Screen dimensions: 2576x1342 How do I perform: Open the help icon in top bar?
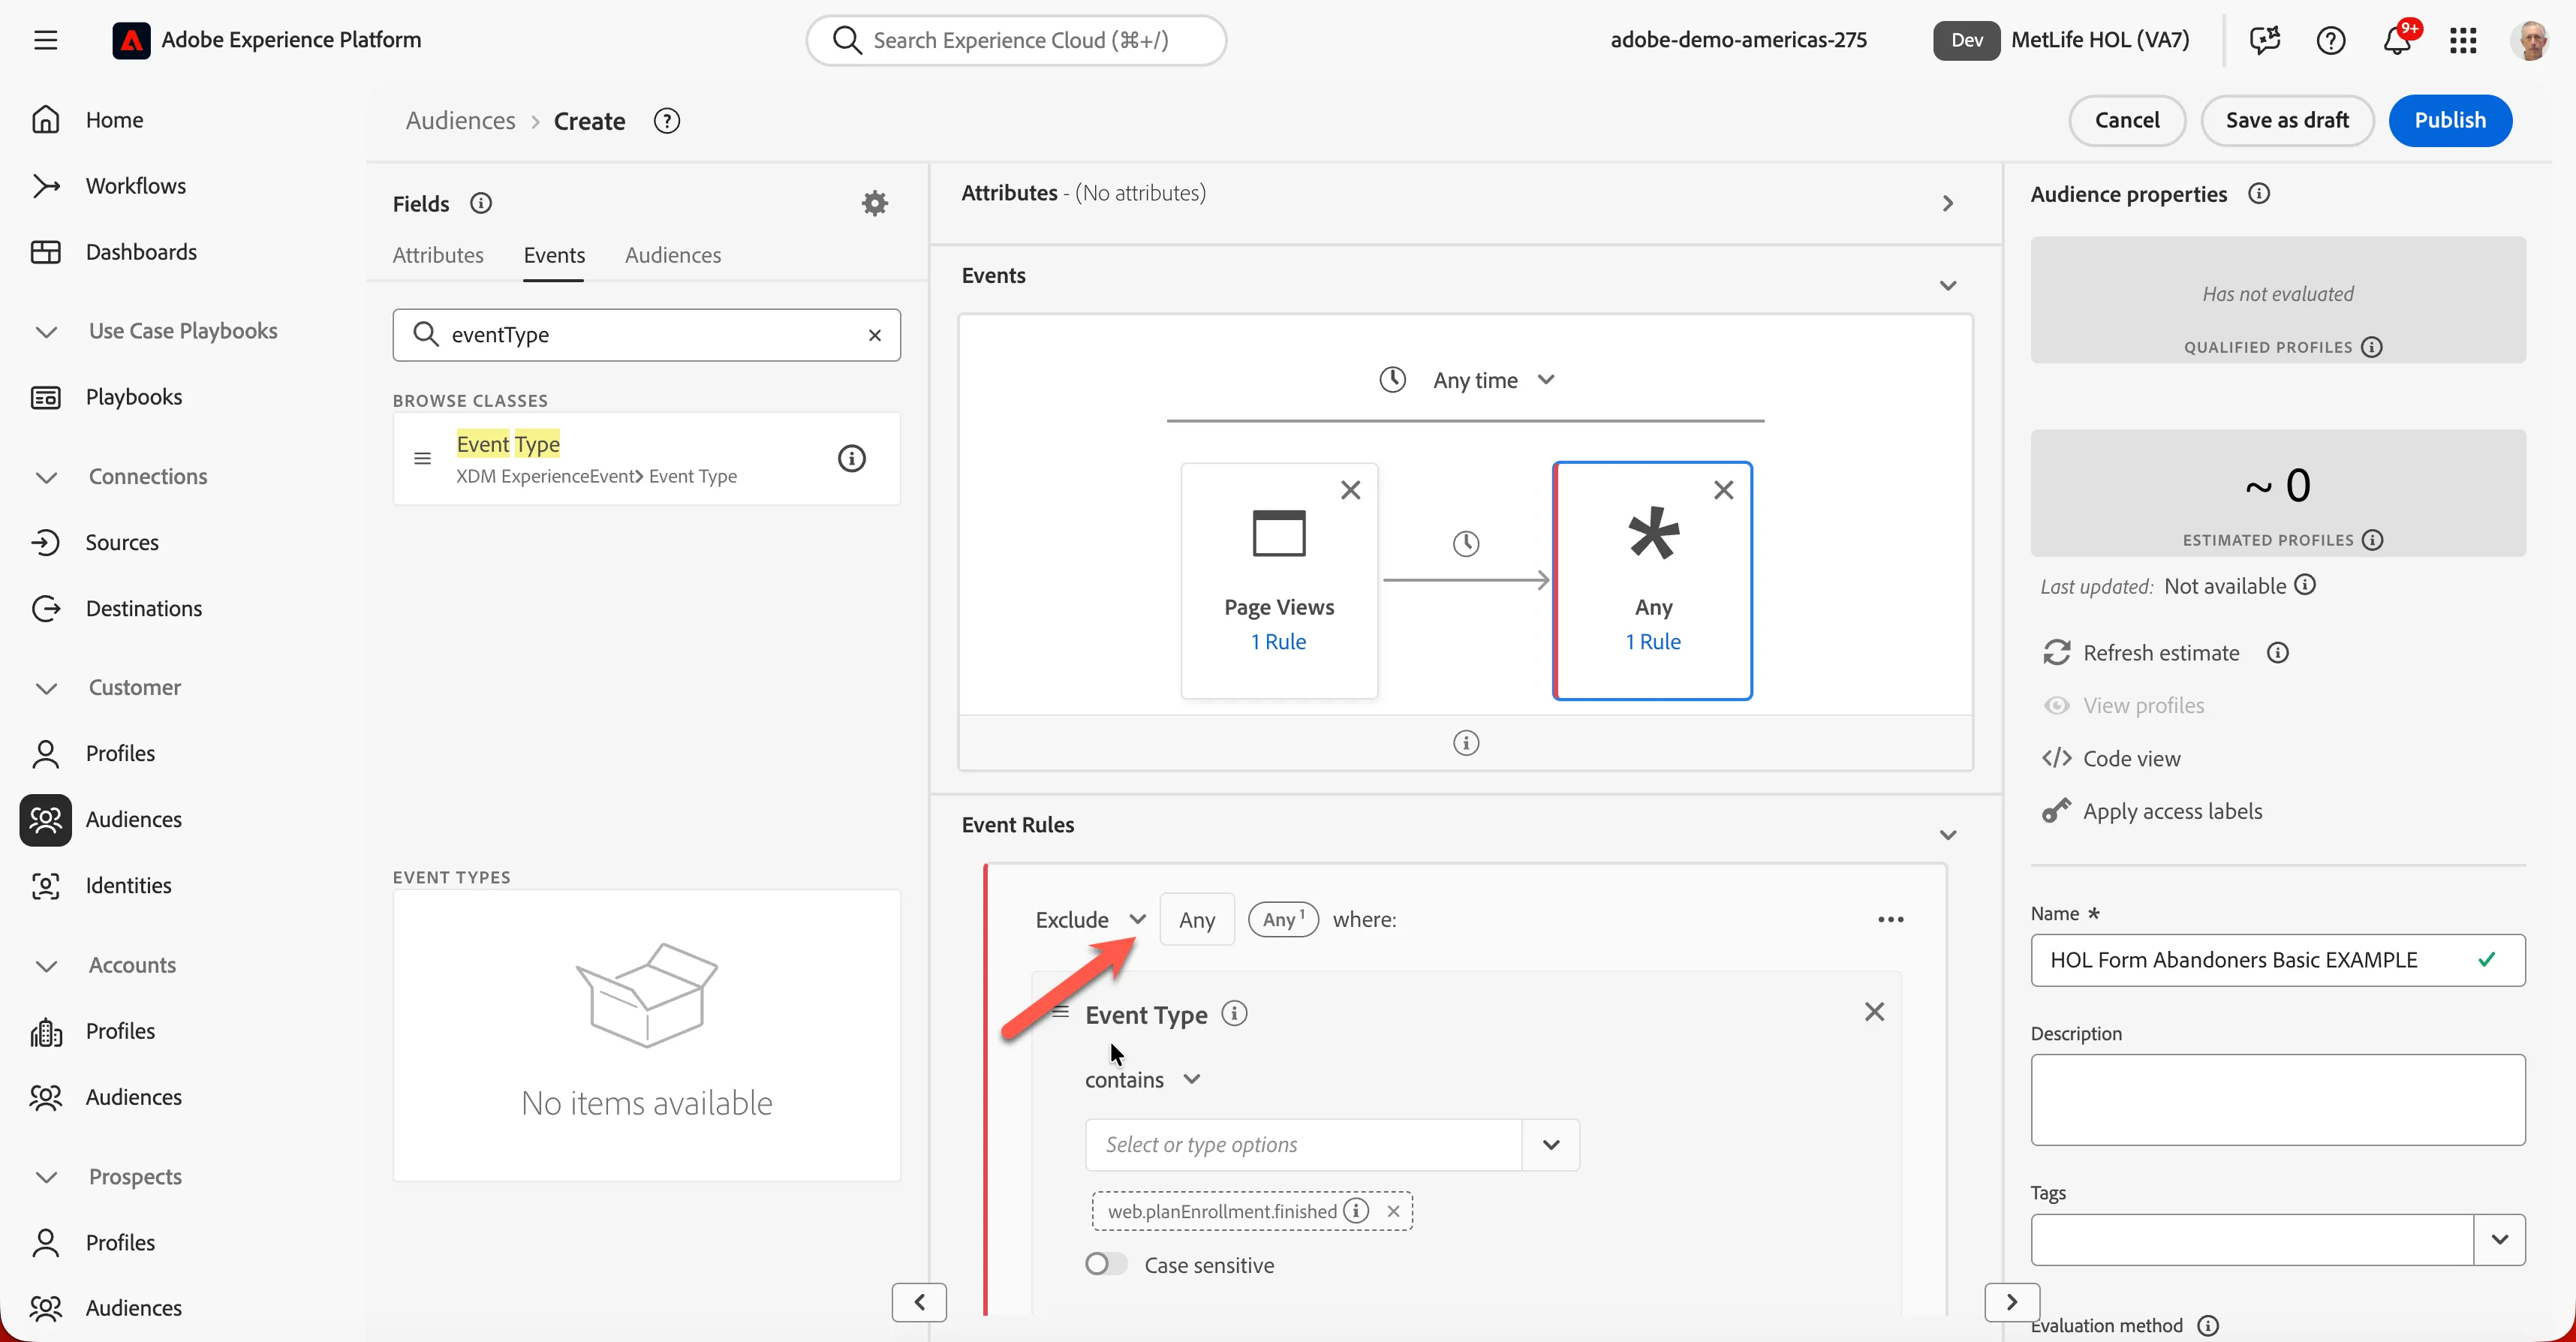click(x=2331, y=40)
